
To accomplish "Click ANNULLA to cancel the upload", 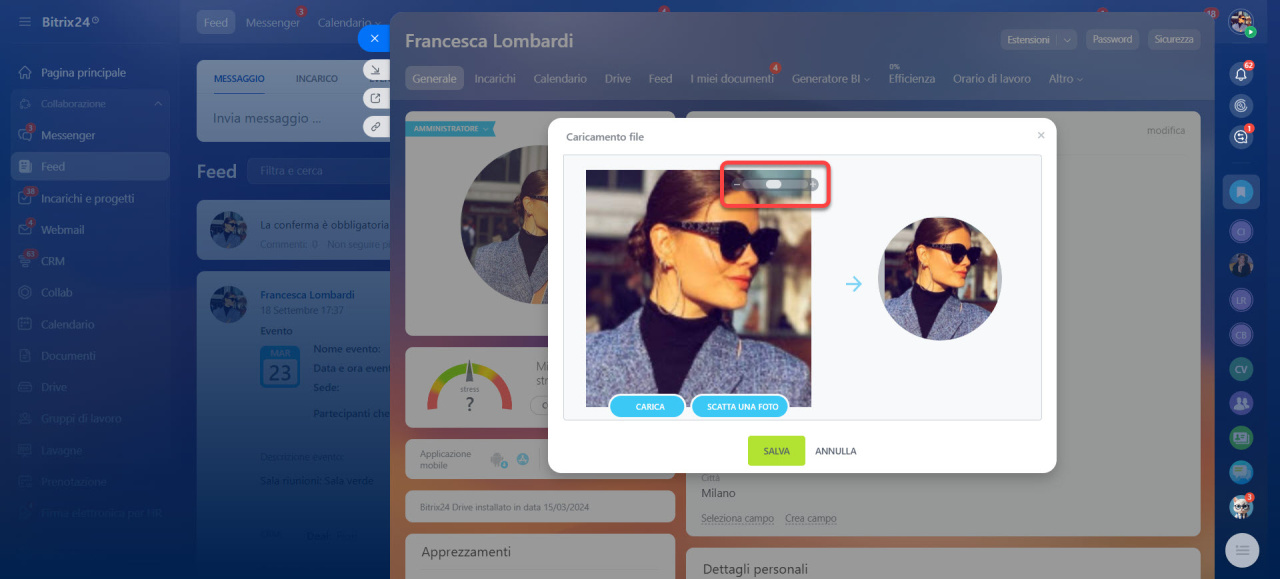I will pos(835,451).
